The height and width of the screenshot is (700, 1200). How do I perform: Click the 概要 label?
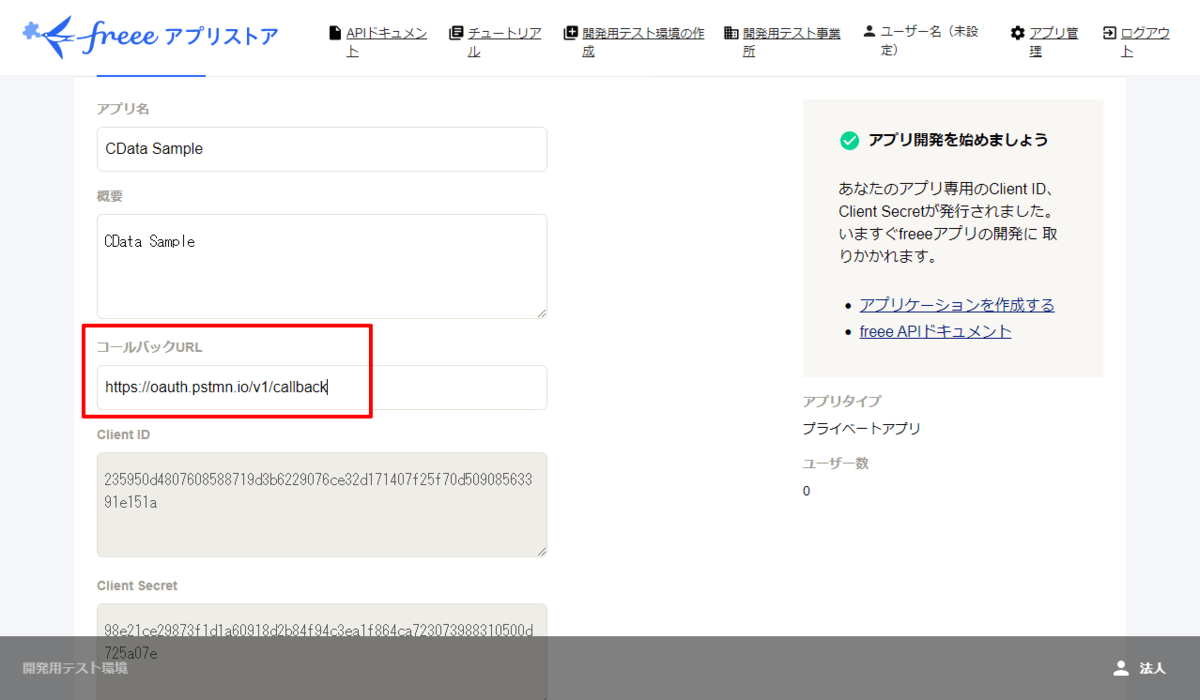pos(110,196)
